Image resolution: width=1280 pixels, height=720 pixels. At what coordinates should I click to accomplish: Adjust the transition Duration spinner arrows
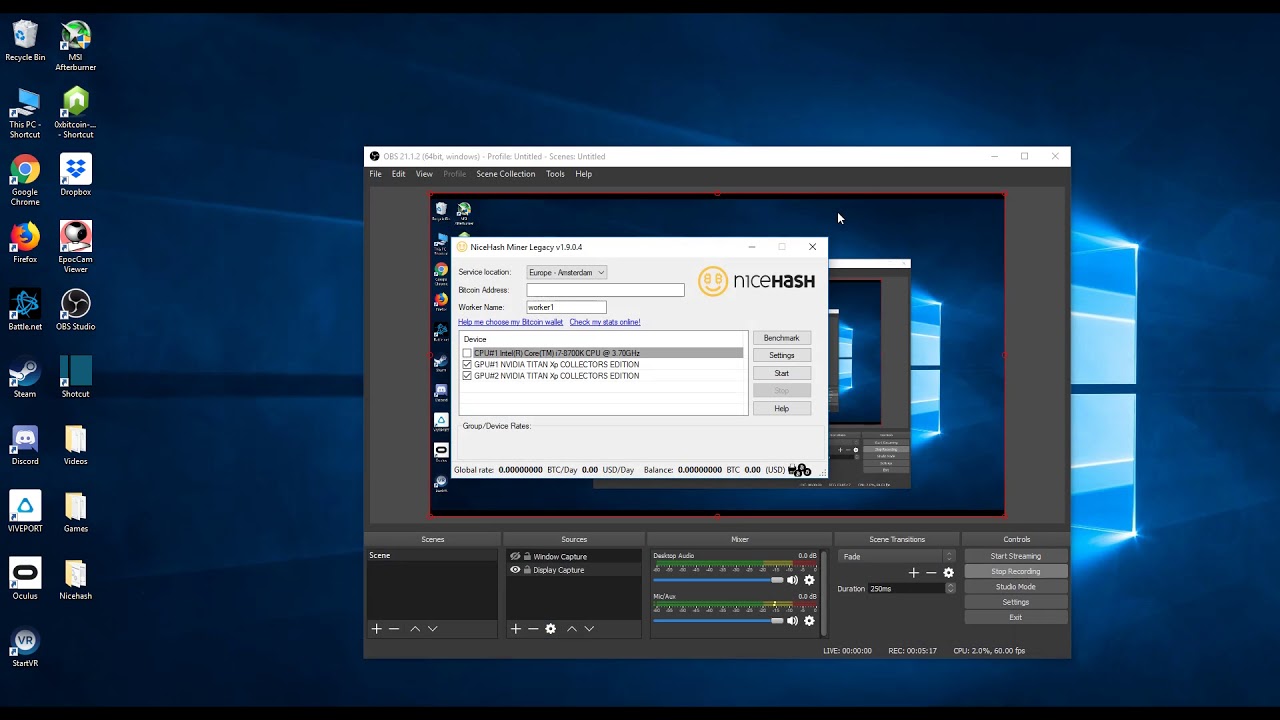click(x=950, y=589)
